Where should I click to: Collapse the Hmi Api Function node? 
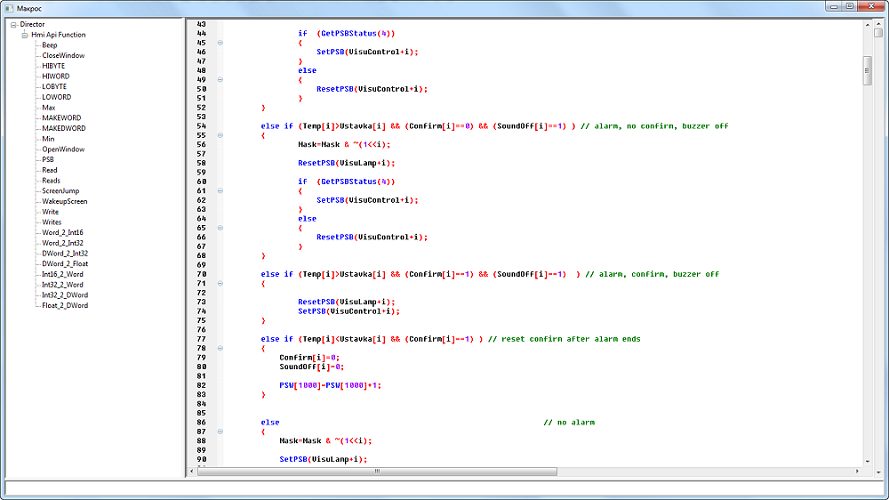click(x=24, y=34)
